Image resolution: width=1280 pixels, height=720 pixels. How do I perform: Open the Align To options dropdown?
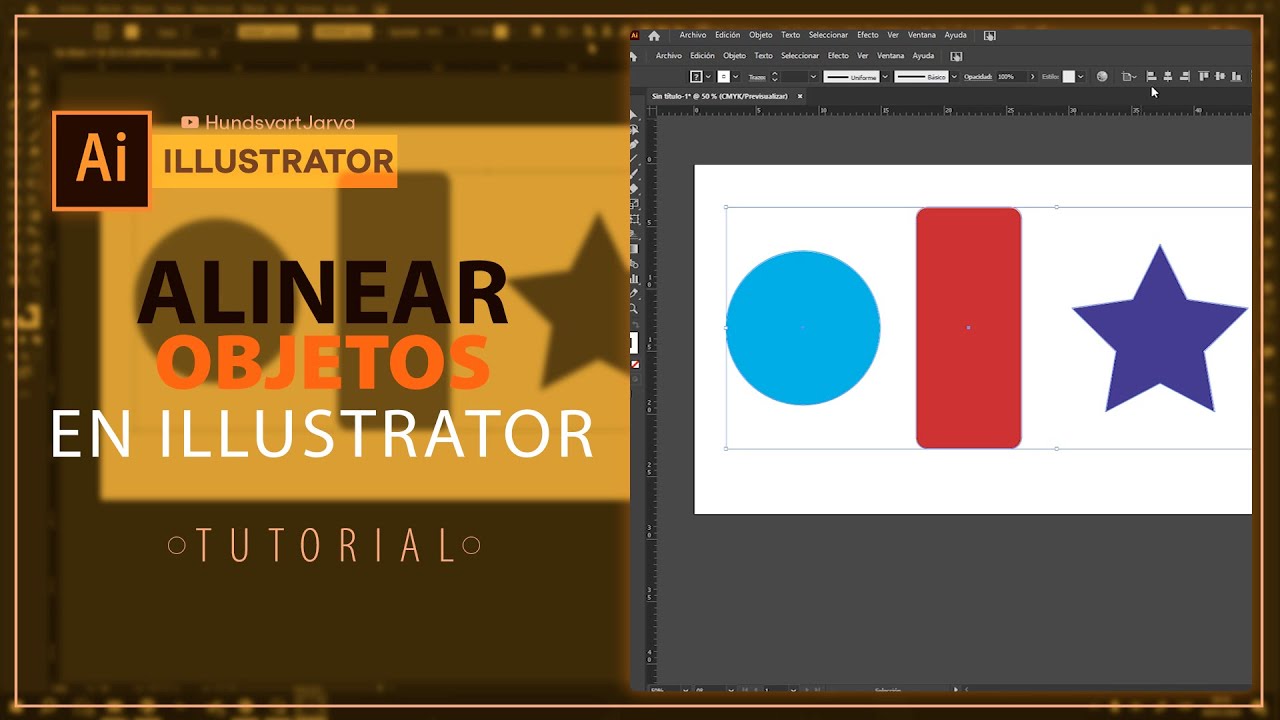coord(1129,76)
